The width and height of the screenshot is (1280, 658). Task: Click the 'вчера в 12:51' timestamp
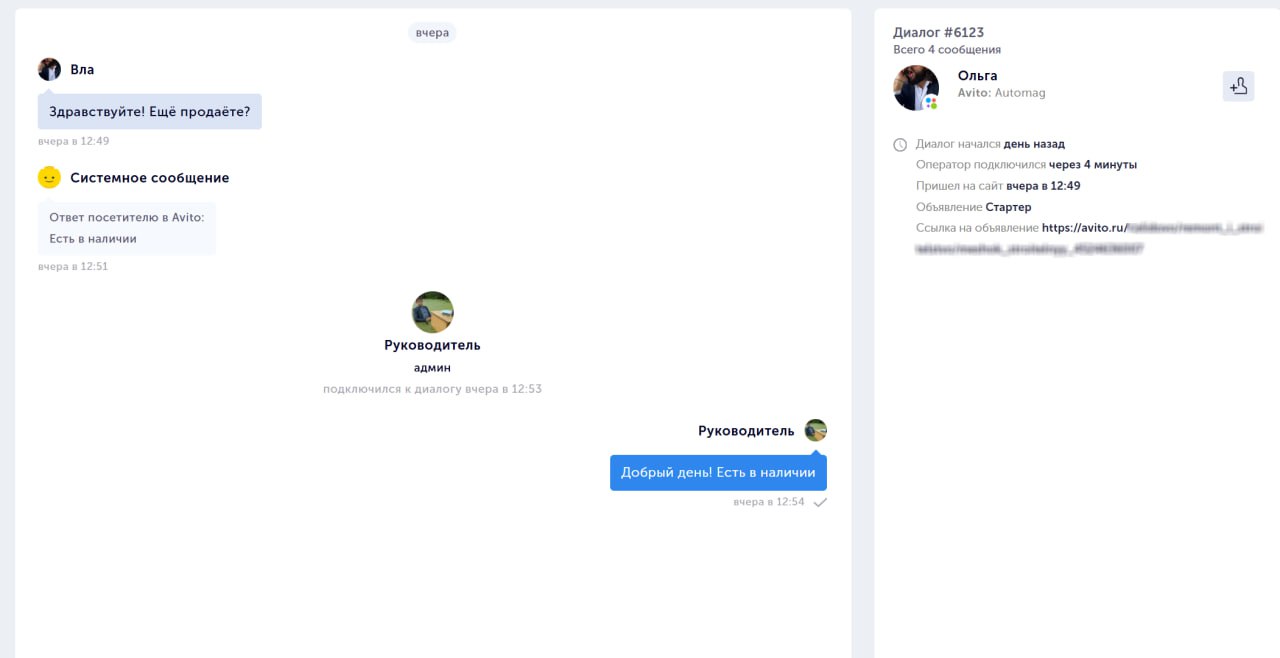73,267
